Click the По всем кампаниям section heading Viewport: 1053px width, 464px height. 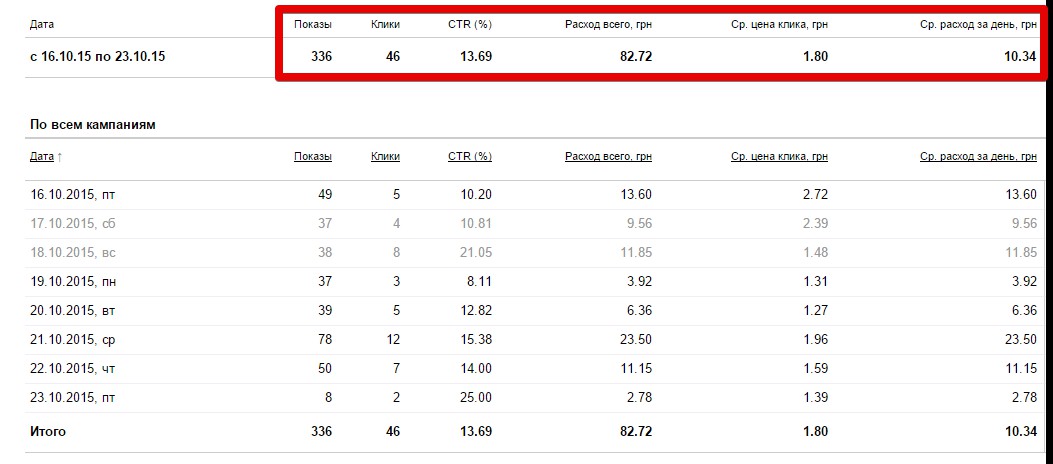pyautogui.click(x=93, y=125)
